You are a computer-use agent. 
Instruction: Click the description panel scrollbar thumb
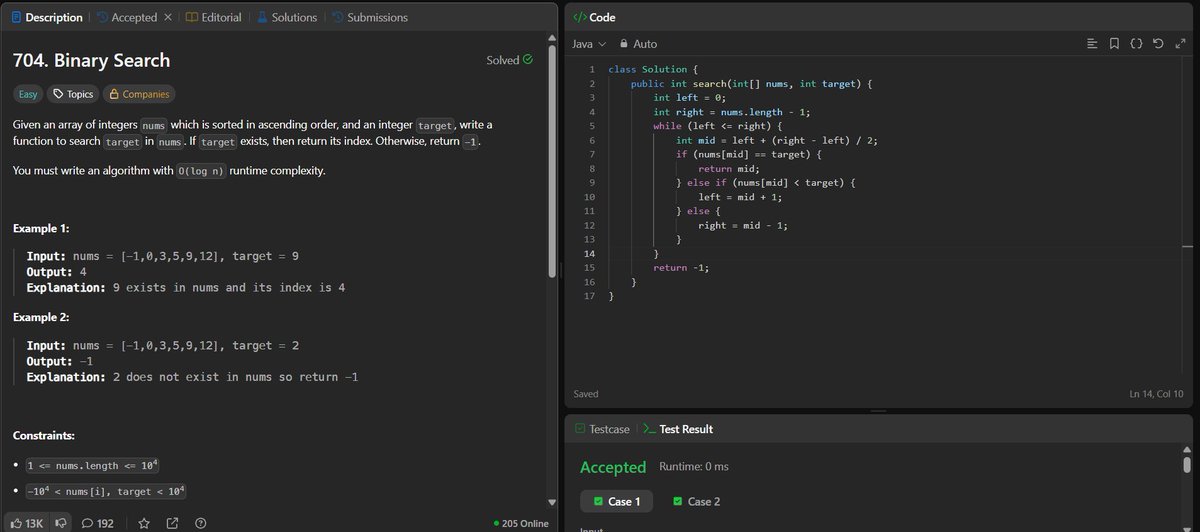coord(552,160)
